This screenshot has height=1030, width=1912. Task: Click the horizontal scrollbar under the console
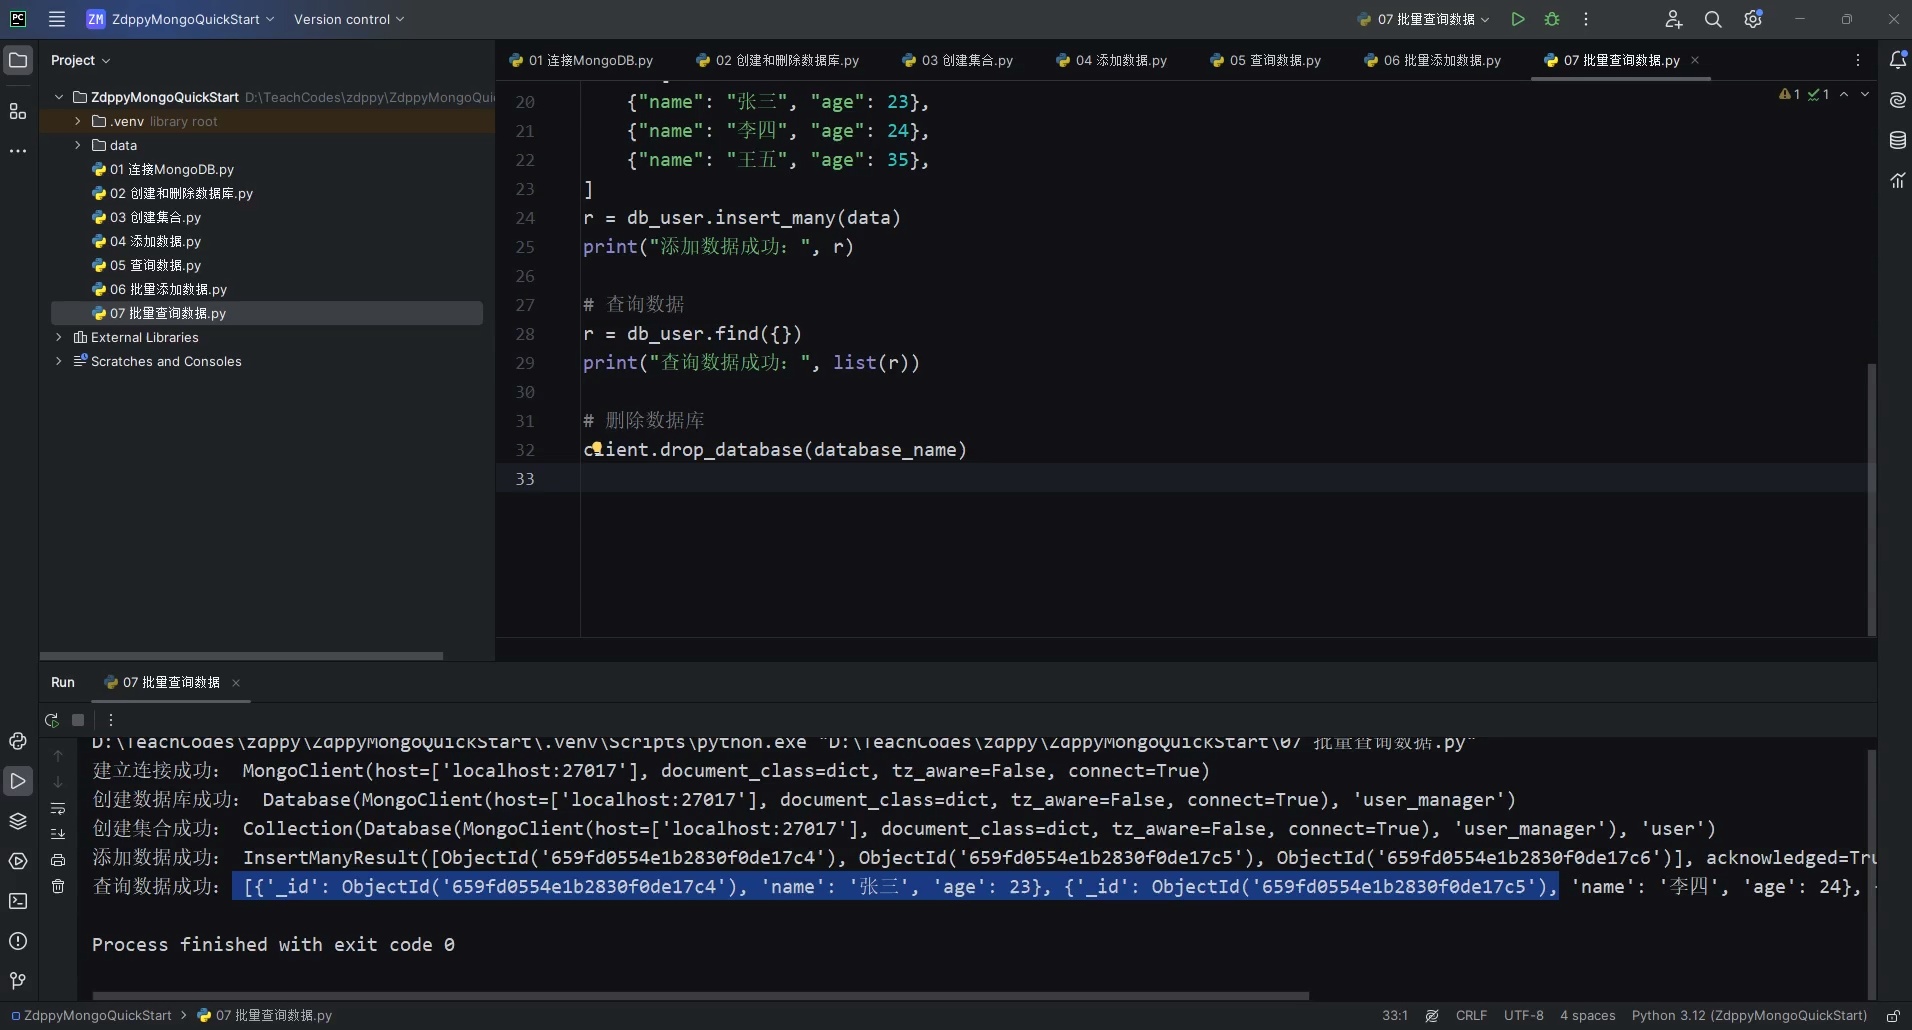pos(700,995)
